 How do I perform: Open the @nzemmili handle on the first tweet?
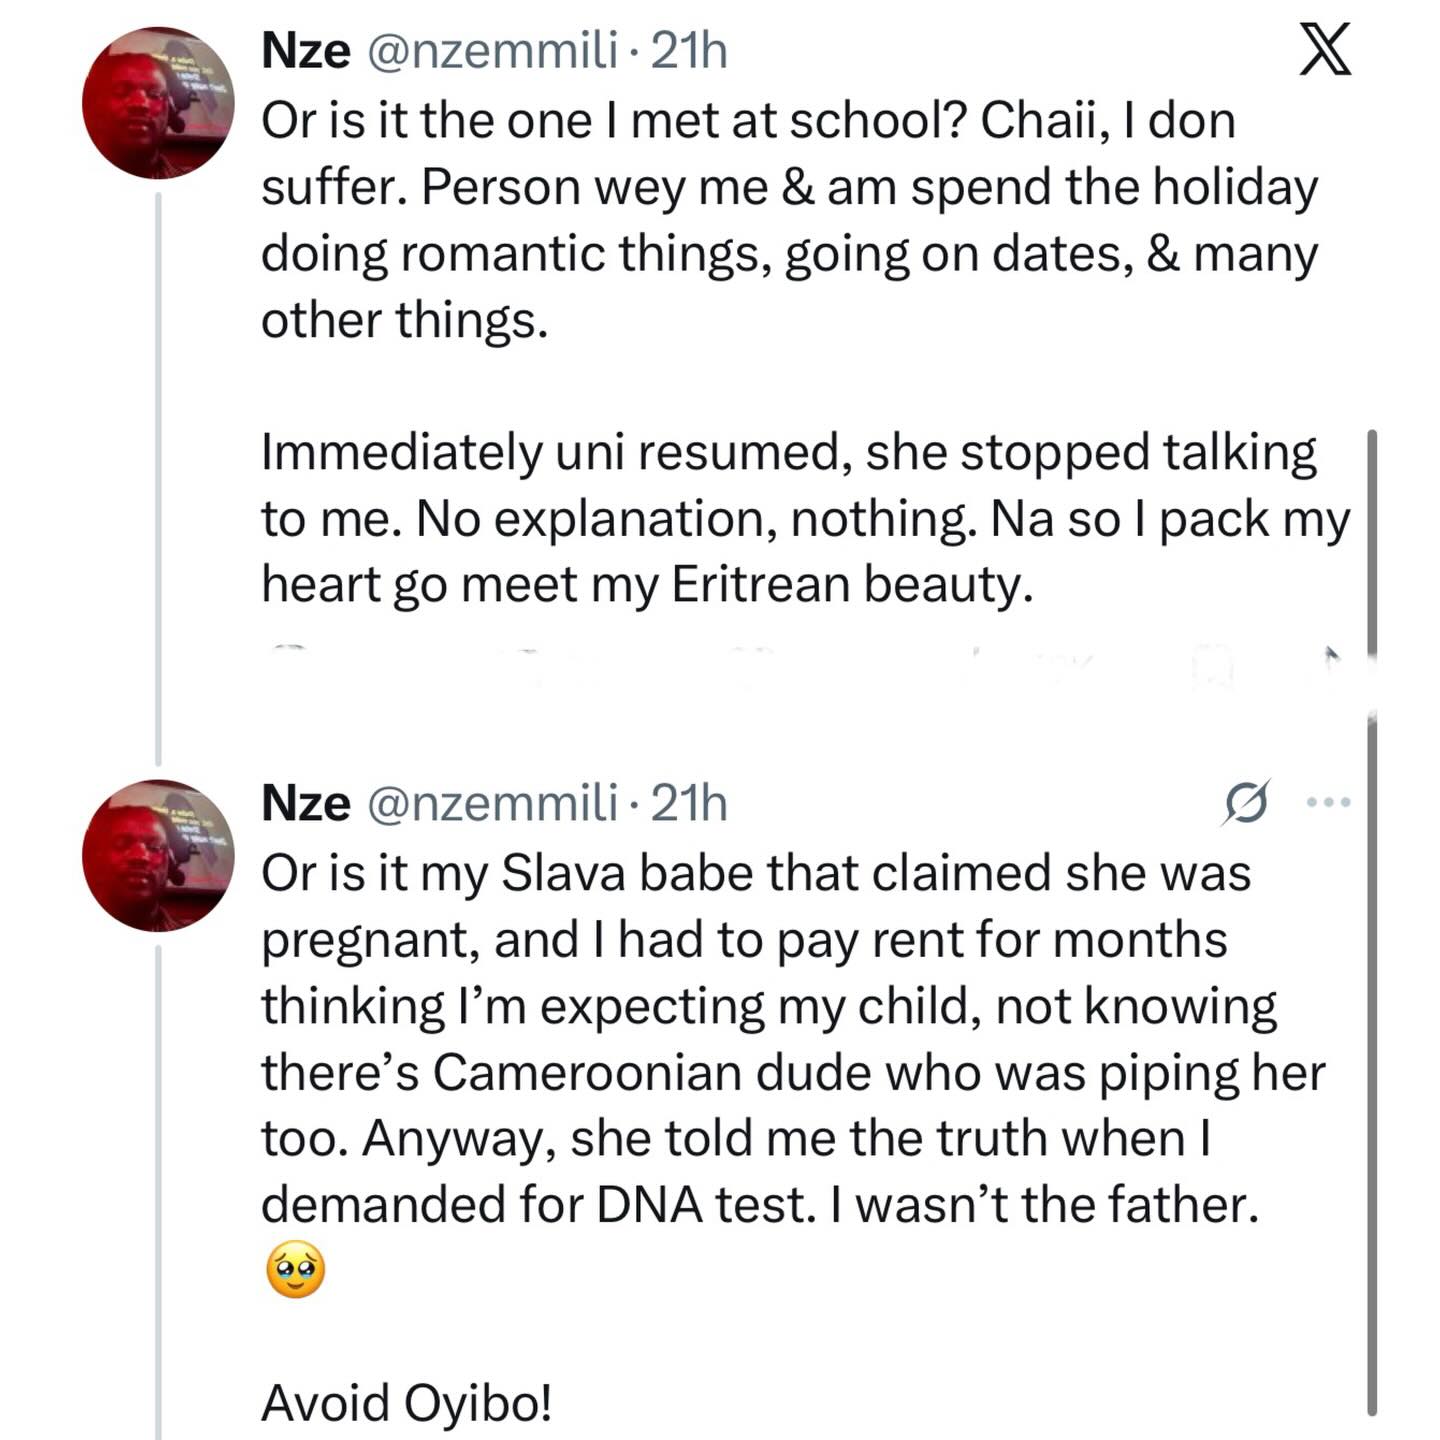tap(492, 50)
